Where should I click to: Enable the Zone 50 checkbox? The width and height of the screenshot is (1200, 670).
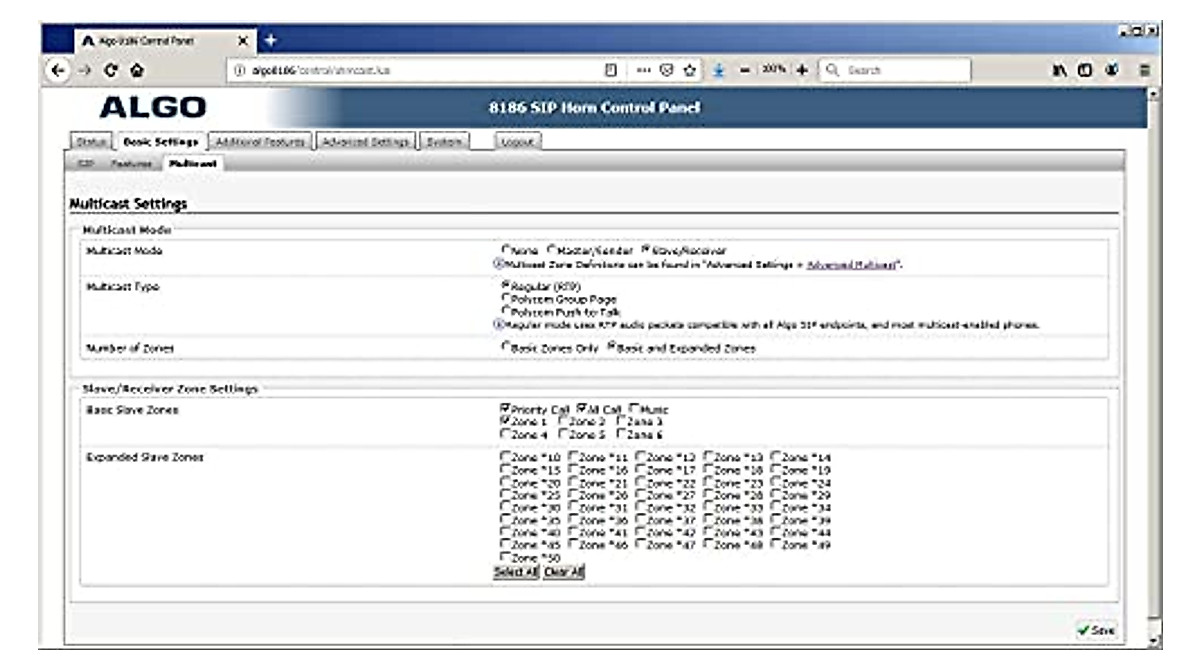505,557
